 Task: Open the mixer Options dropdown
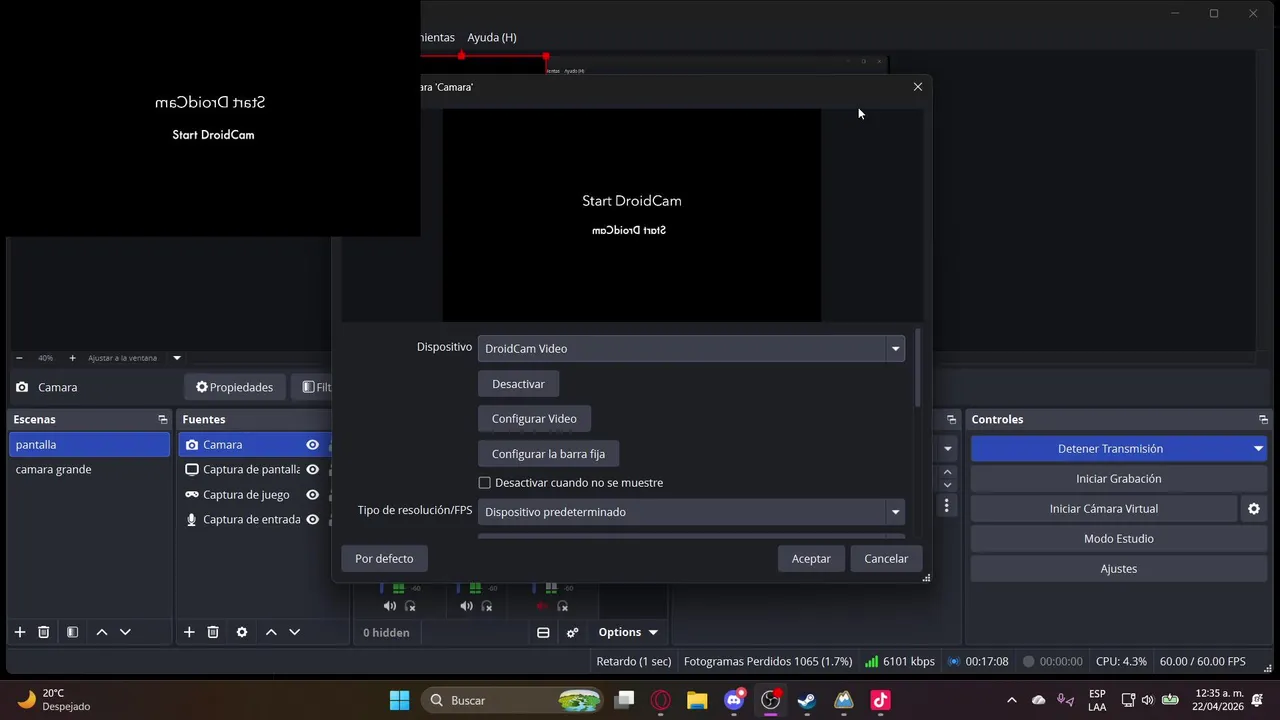coord(628,632)
